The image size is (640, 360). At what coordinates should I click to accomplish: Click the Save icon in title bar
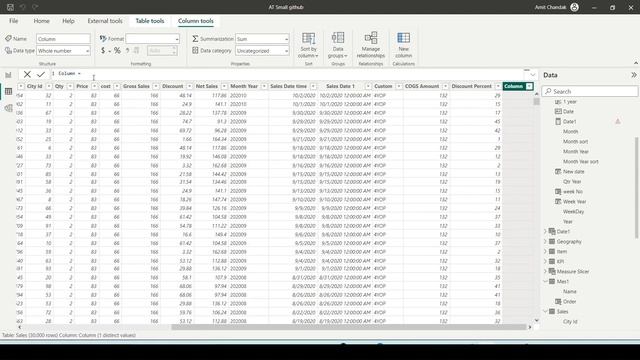coord(11,7)
